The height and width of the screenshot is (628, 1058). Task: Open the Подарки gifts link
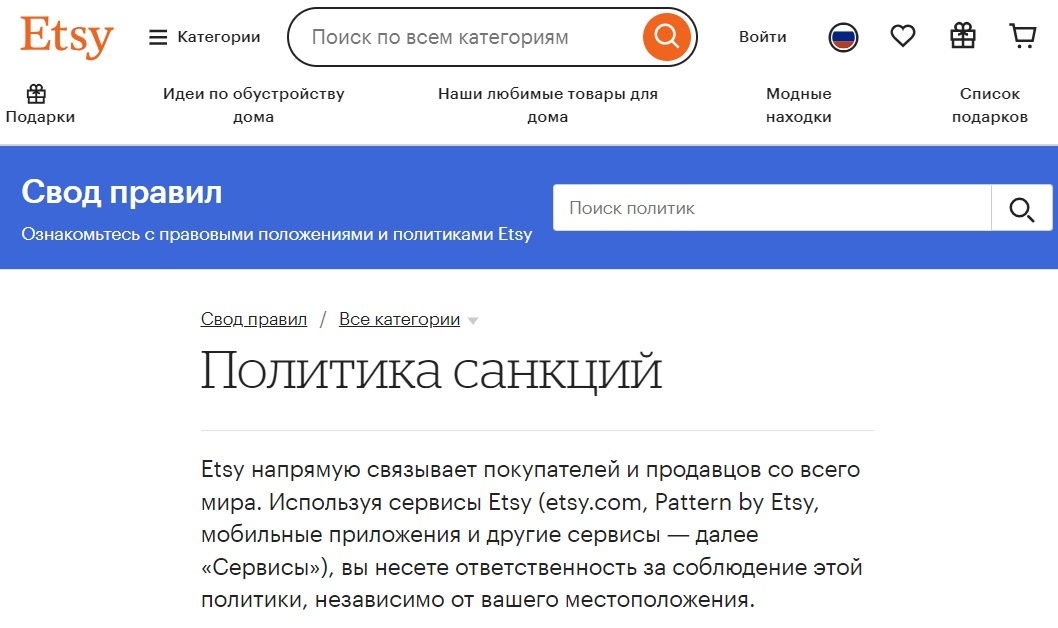click(x=40, y=105)
